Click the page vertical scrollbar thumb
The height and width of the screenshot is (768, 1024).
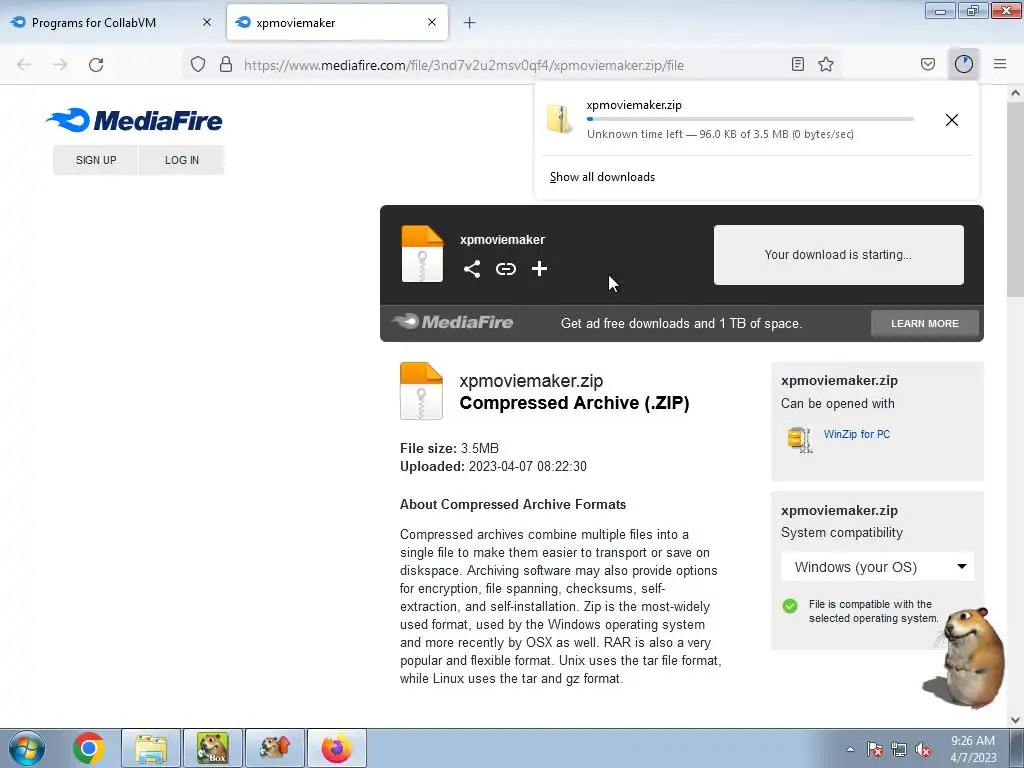coord(1015,199)
